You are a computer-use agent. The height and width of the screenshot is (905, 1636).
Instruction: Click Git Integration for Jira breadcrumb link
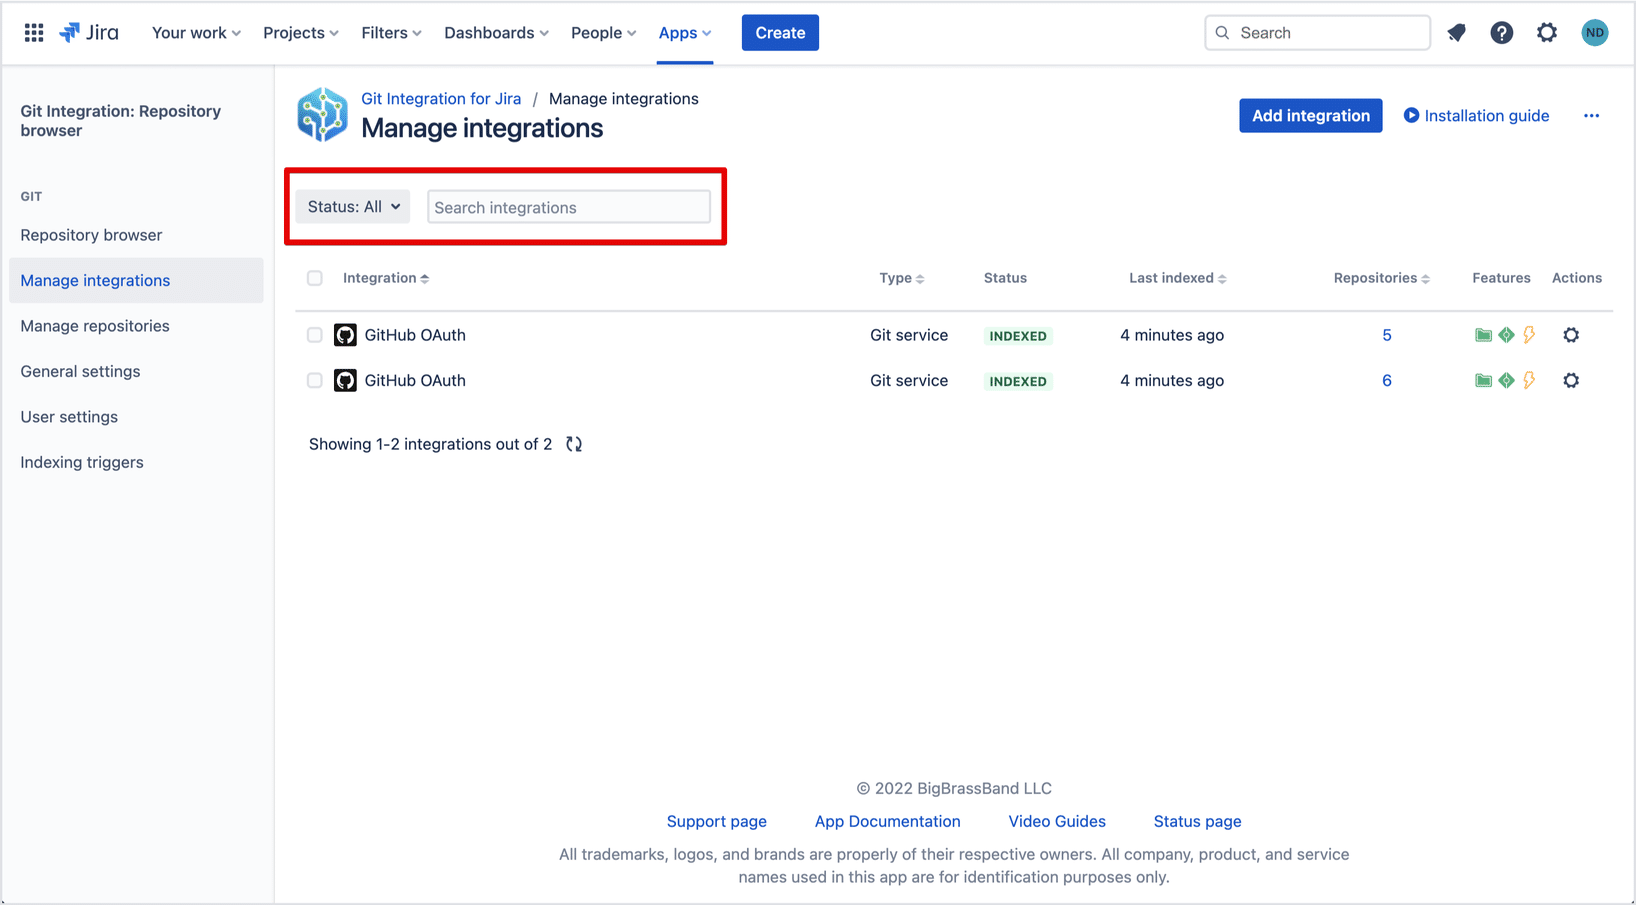click(441, 99)
